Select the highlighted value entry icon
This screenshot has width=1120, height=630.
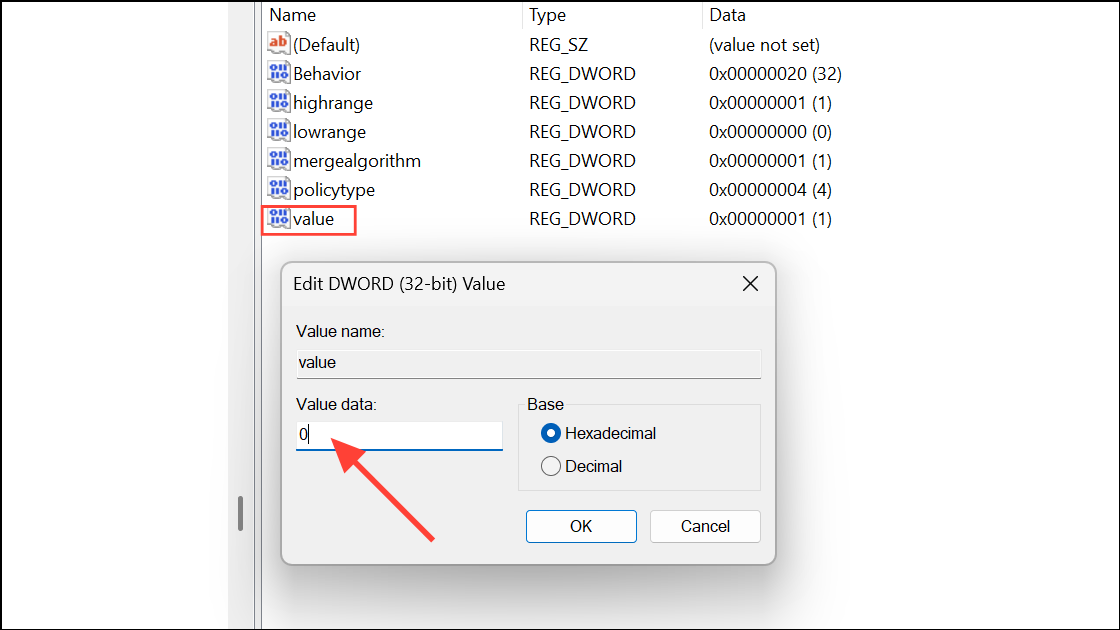(278, 218)
